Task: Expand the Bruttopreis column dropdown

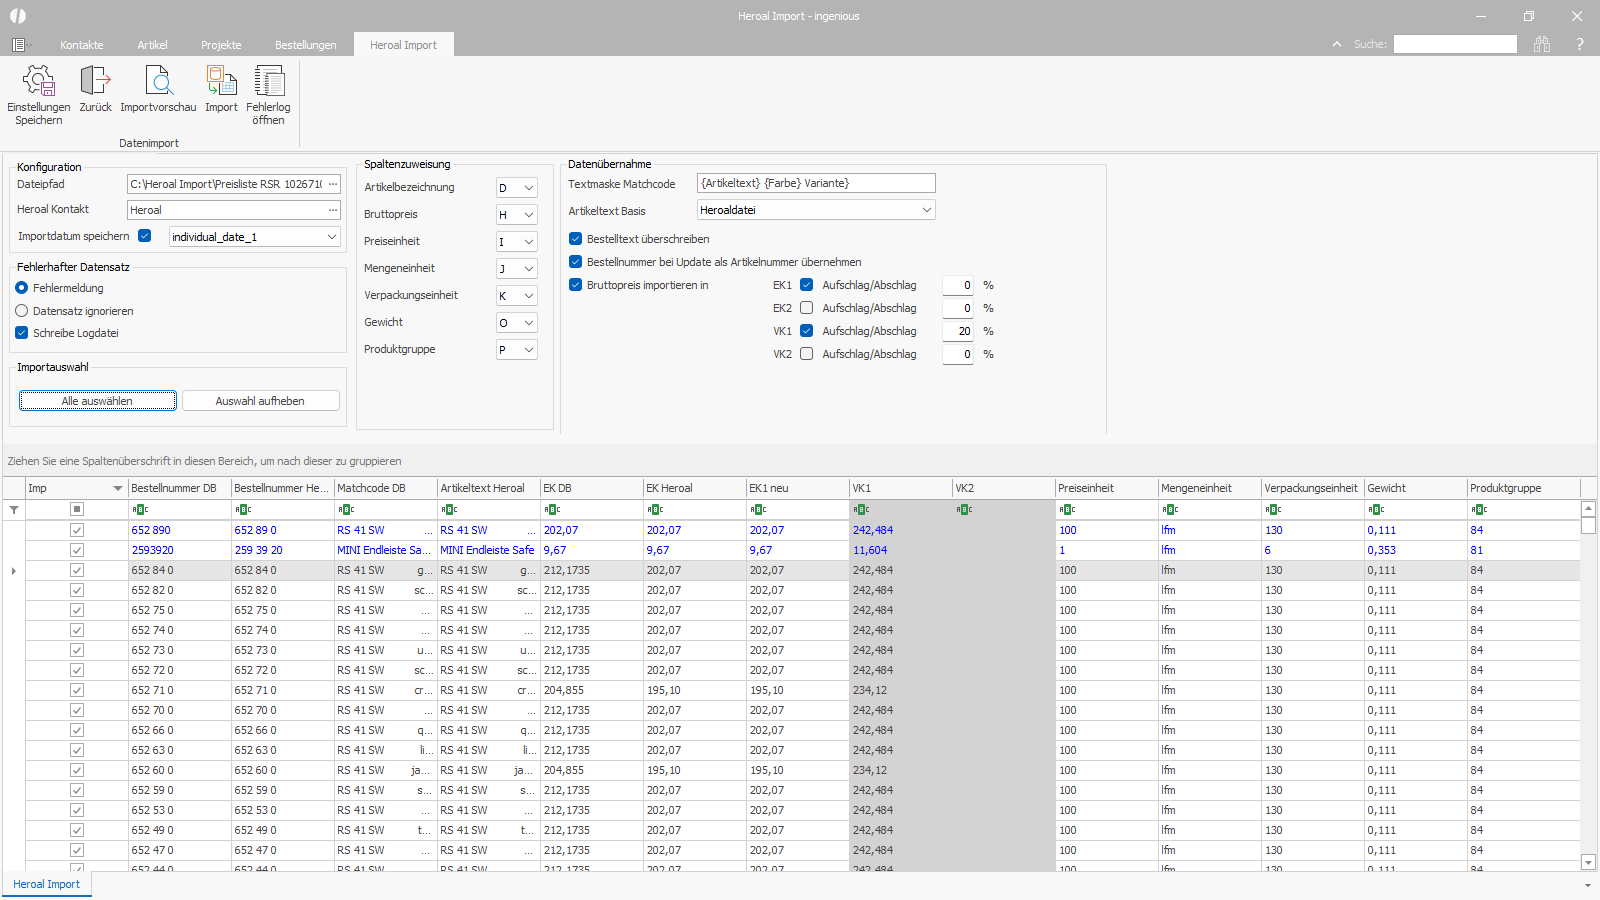Action: pyautogui.click(x=528, y=215)
